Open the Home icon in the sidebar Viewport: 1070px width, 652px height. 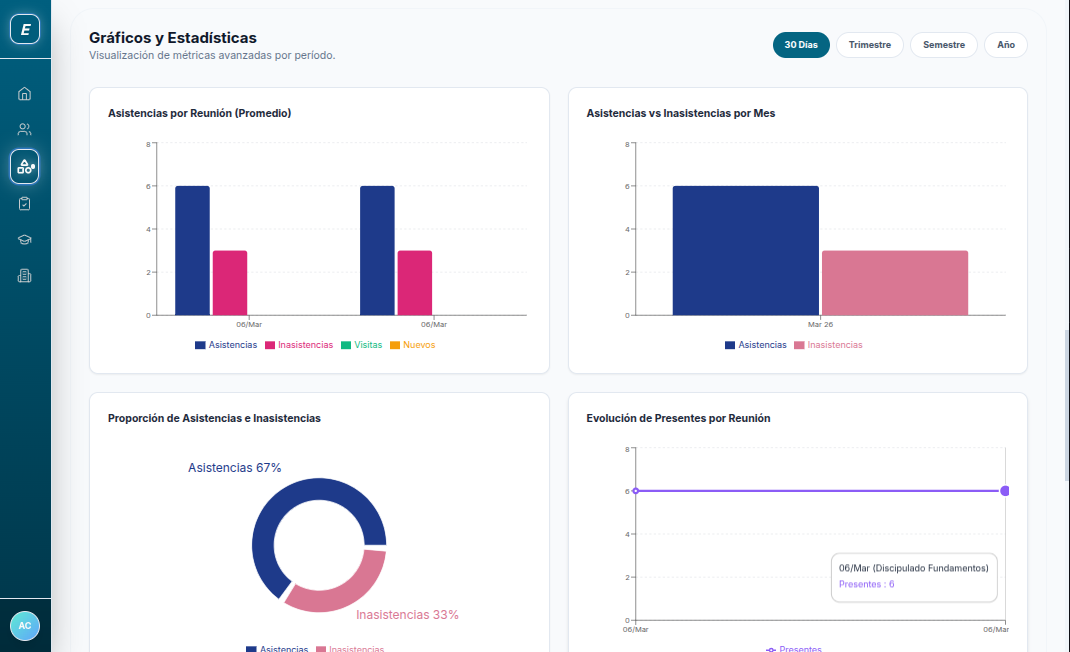[25, 94]
